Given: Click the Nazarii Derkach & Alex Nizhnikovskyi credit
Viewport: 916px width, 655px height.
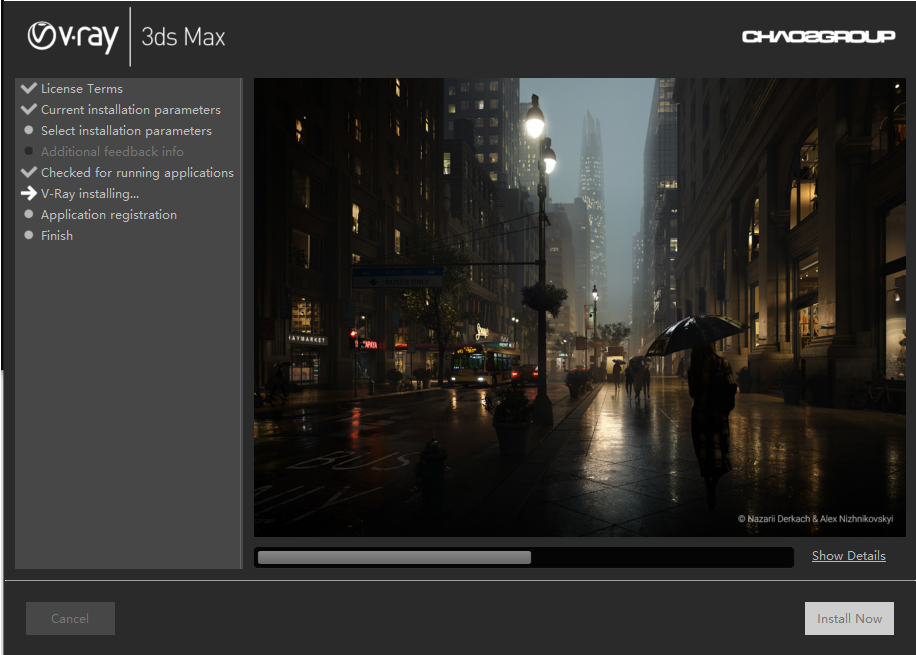Looking at the screenshot, I should 816,519.
